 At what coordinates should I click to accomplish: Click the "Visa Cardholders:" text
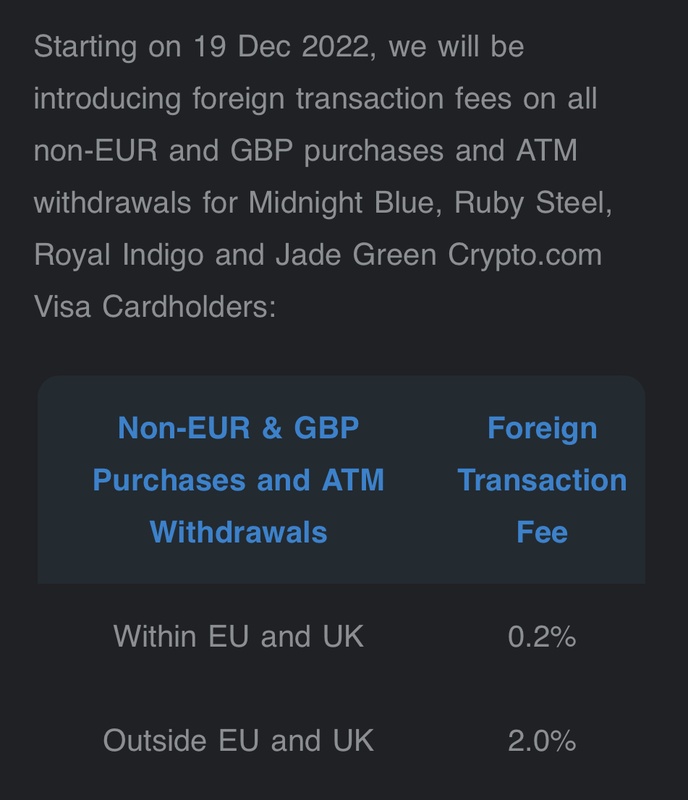(x=154, y=306)
